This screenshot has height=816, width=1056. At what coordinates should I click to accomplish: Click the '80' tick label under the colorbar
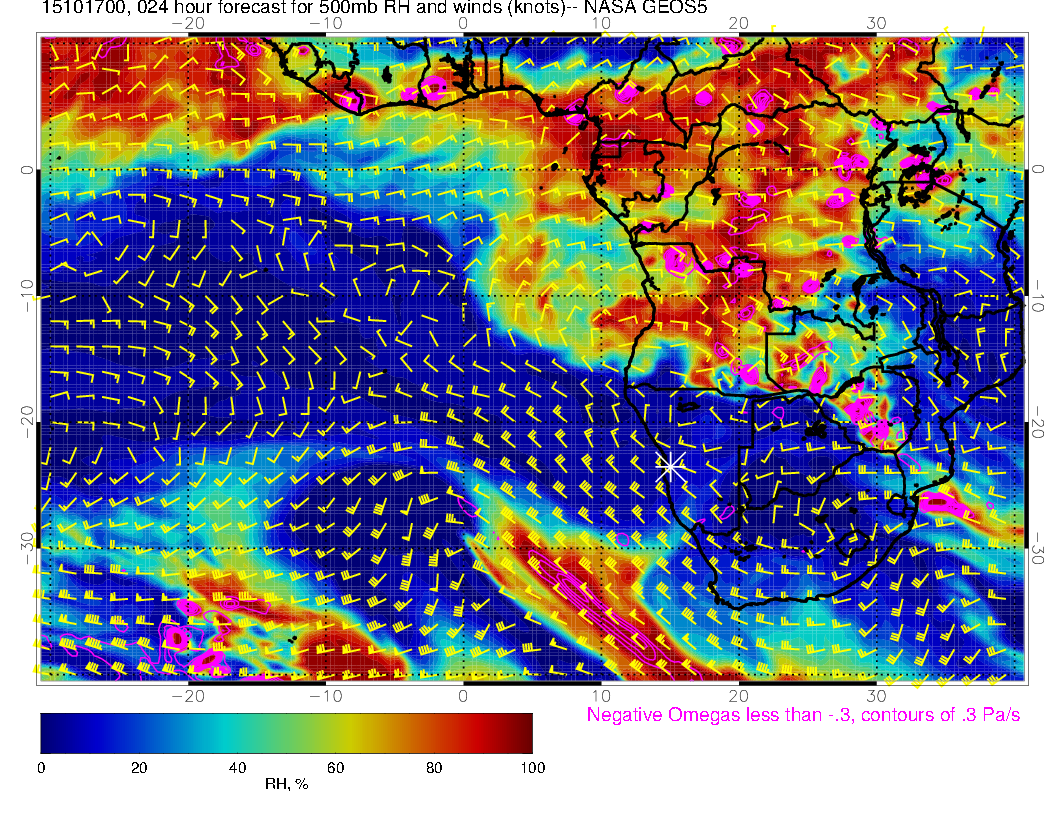coord(434,768)
